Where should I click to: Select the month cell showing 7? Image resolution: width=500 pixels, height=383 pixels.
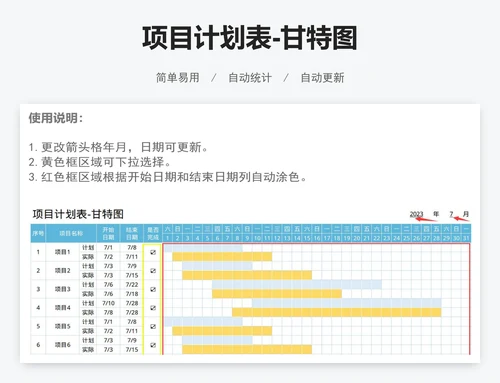coord(451,214)
